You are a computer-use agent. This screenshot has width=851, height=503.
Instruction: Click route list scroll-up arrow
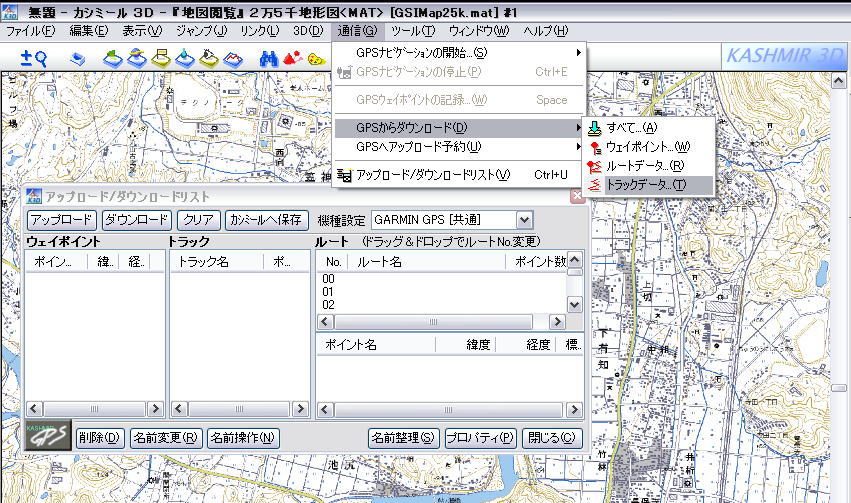(574, 259)
